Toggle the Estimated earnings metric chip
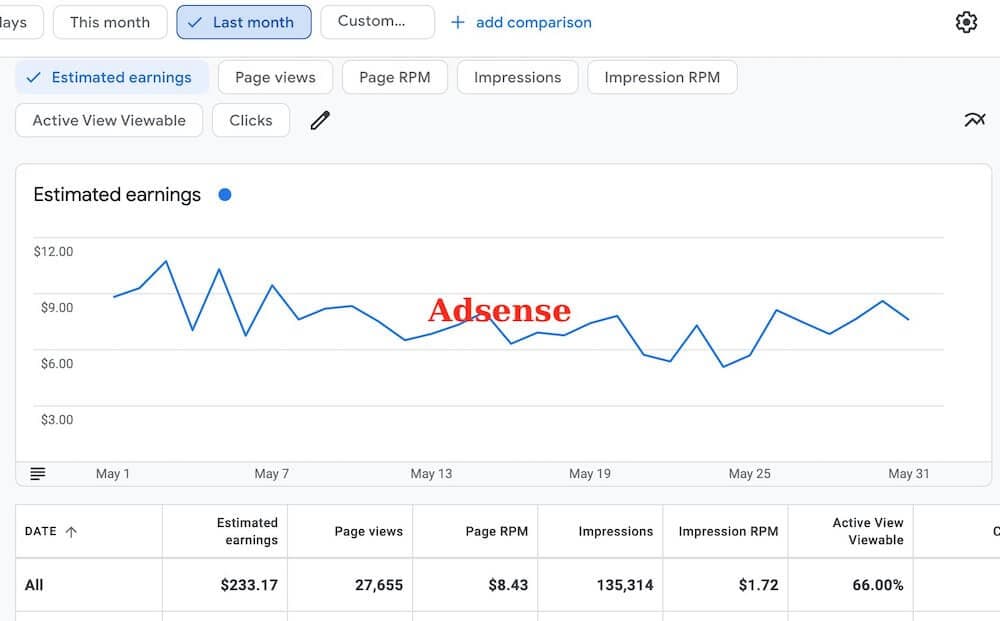Image resolution: width=1000 pixels, height=621 pixels. point(112,77)
